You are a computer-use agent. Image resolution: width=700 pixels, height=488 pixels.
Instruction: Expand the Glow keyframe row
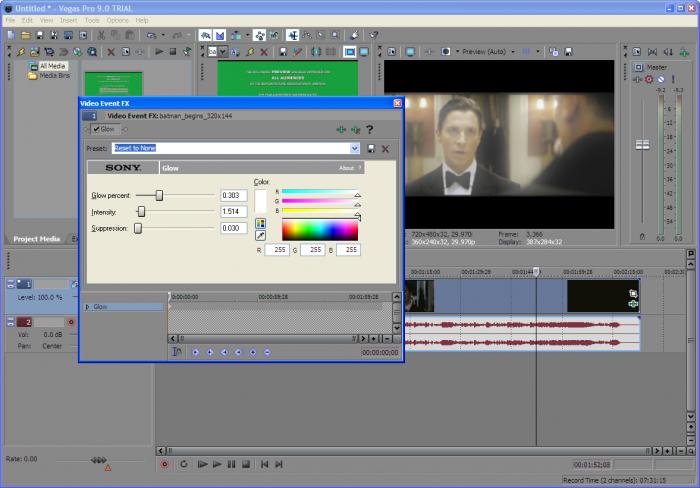(87, 307)
